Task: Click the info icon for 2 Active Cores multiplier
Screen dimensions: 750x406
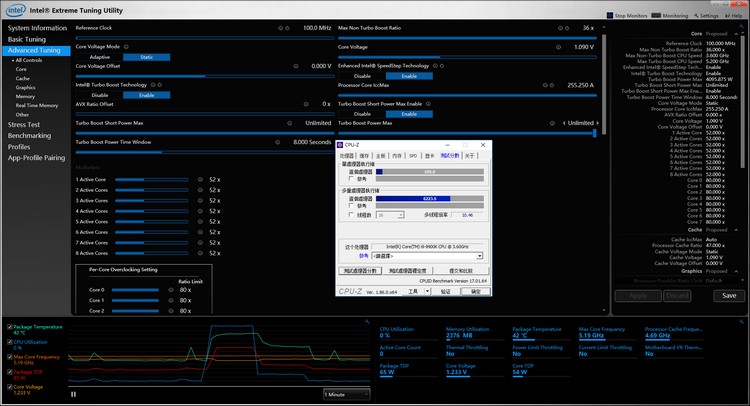Action: (200, 190)
